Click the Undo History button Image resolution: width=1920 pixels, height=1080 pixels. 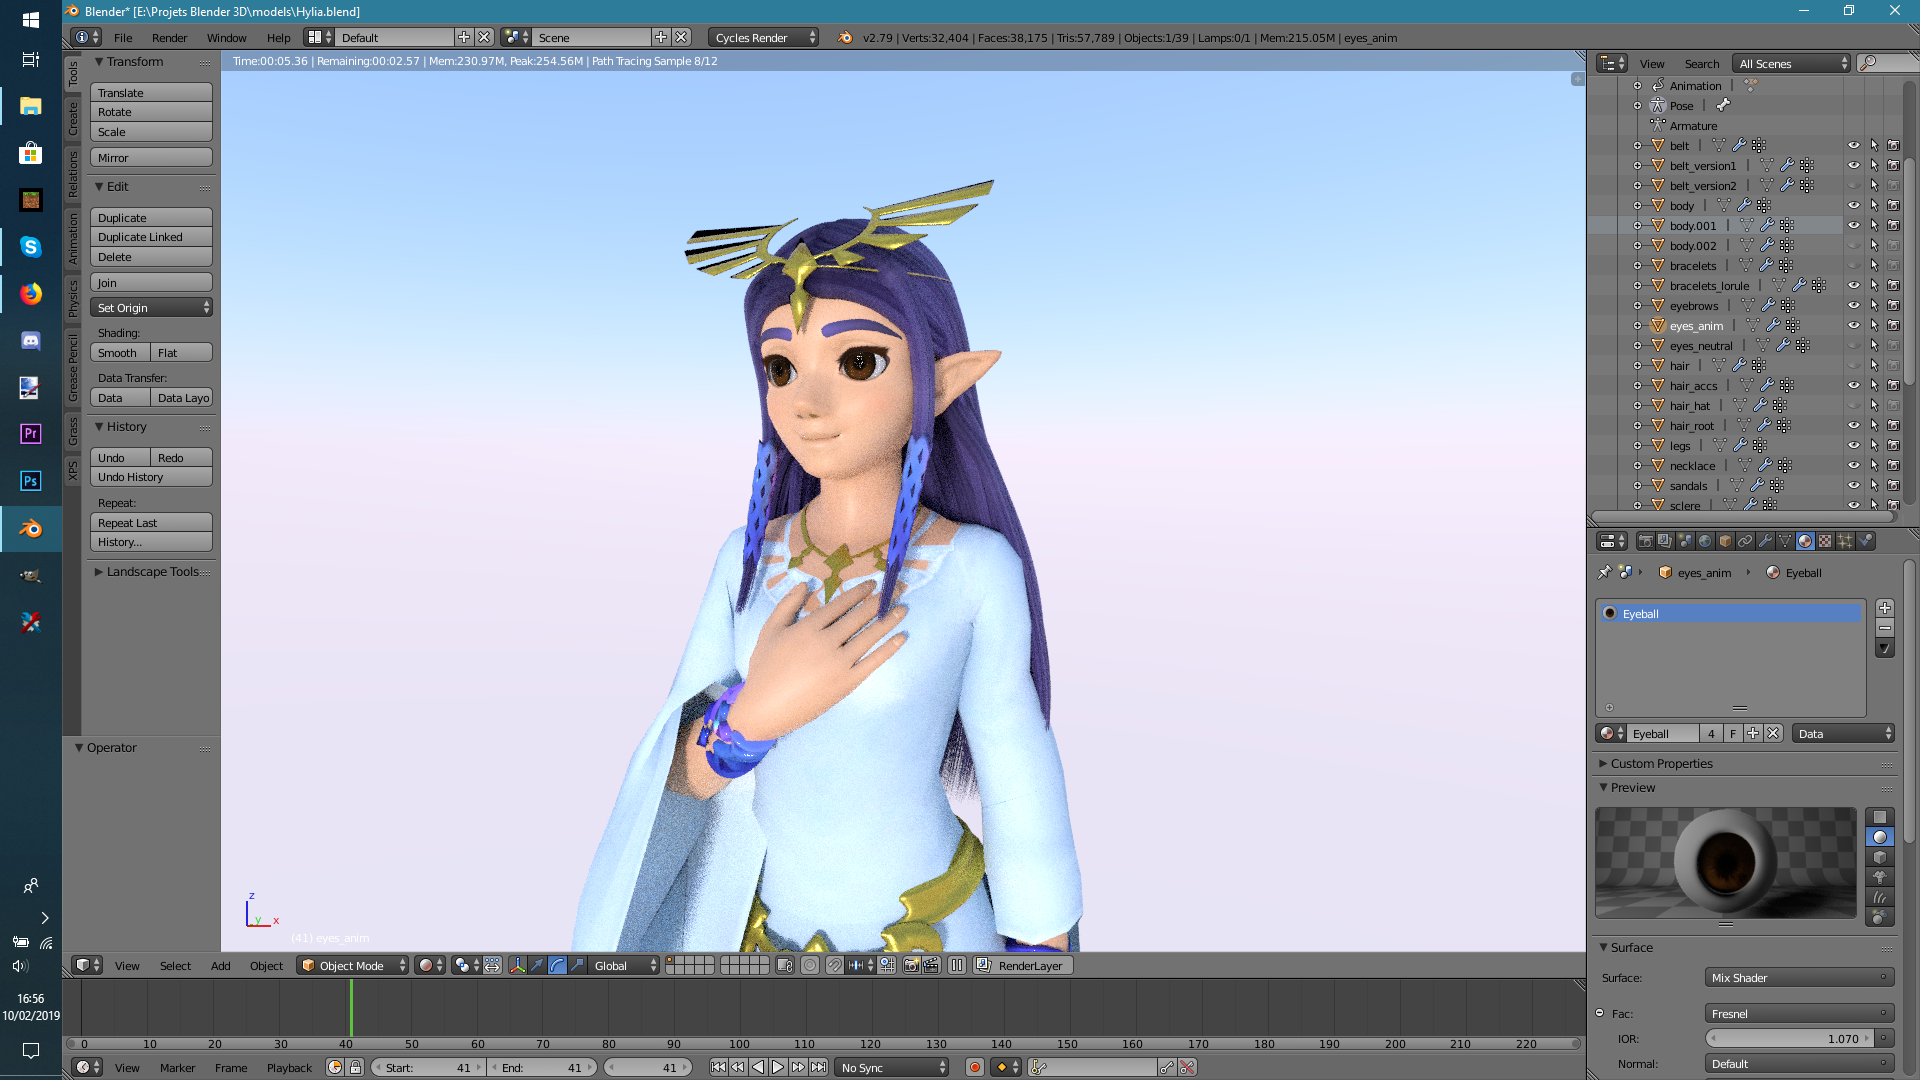151,477
